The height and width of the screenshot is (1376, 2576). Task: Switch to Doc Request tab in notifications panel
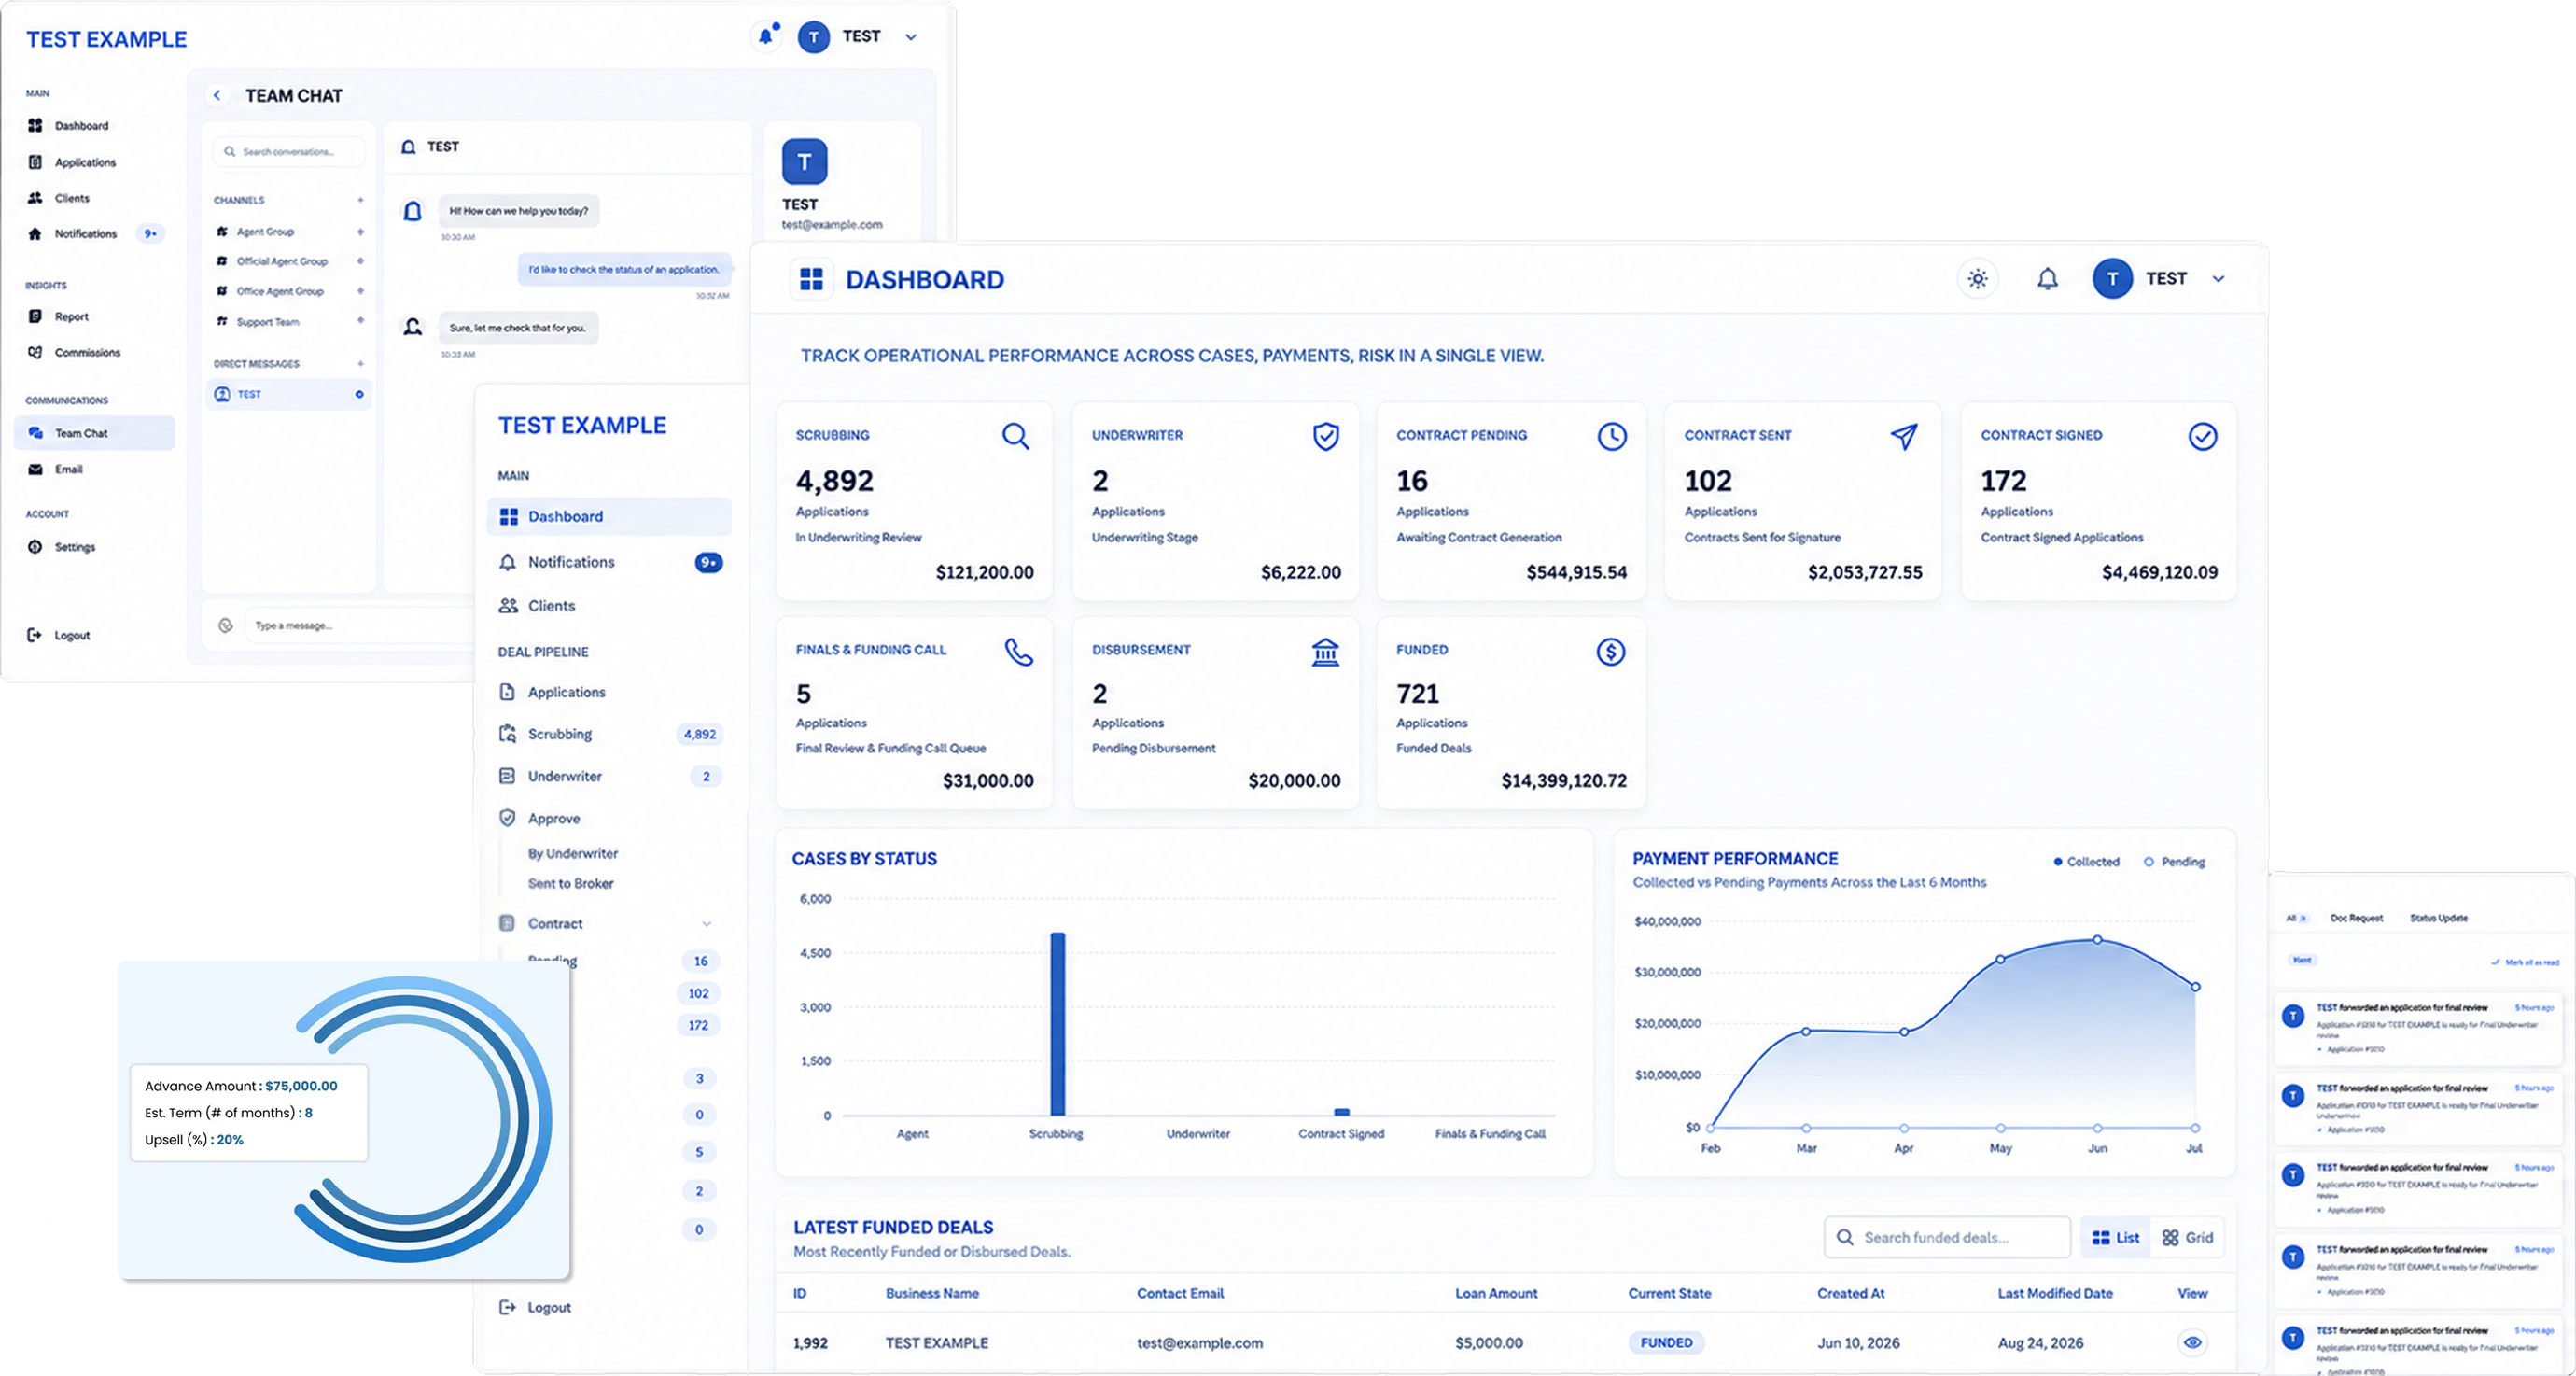pyautogui.click(x=2356, y=918)
